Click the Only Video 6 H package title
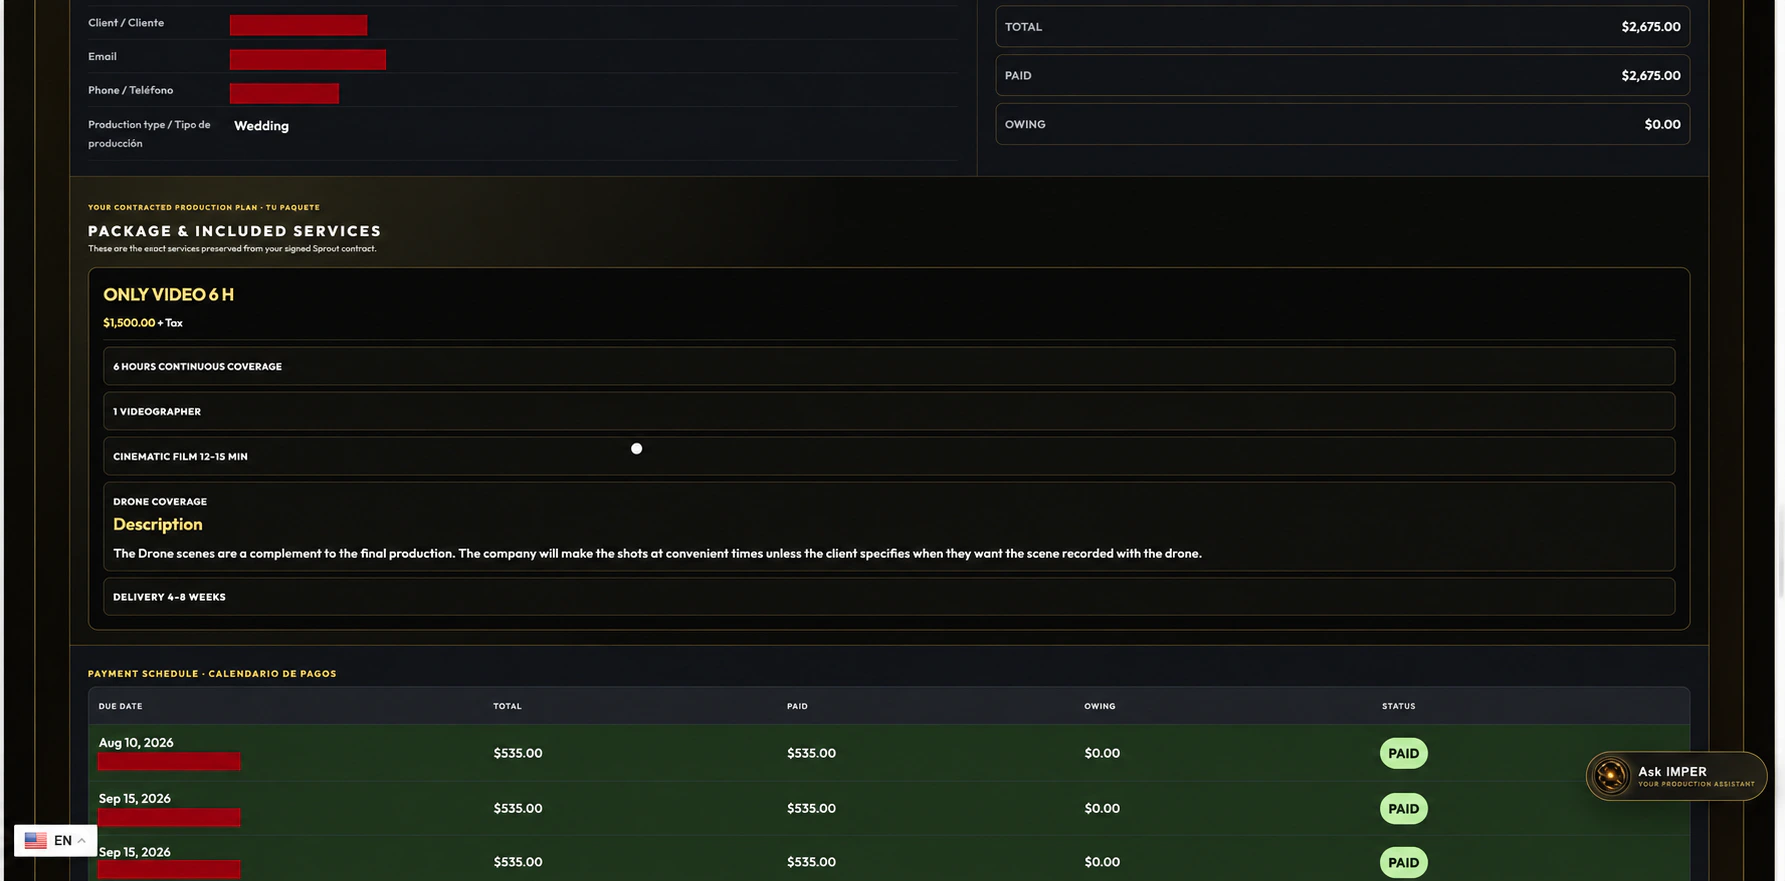This screenshot has width=1785, height=881. [168, 295]
